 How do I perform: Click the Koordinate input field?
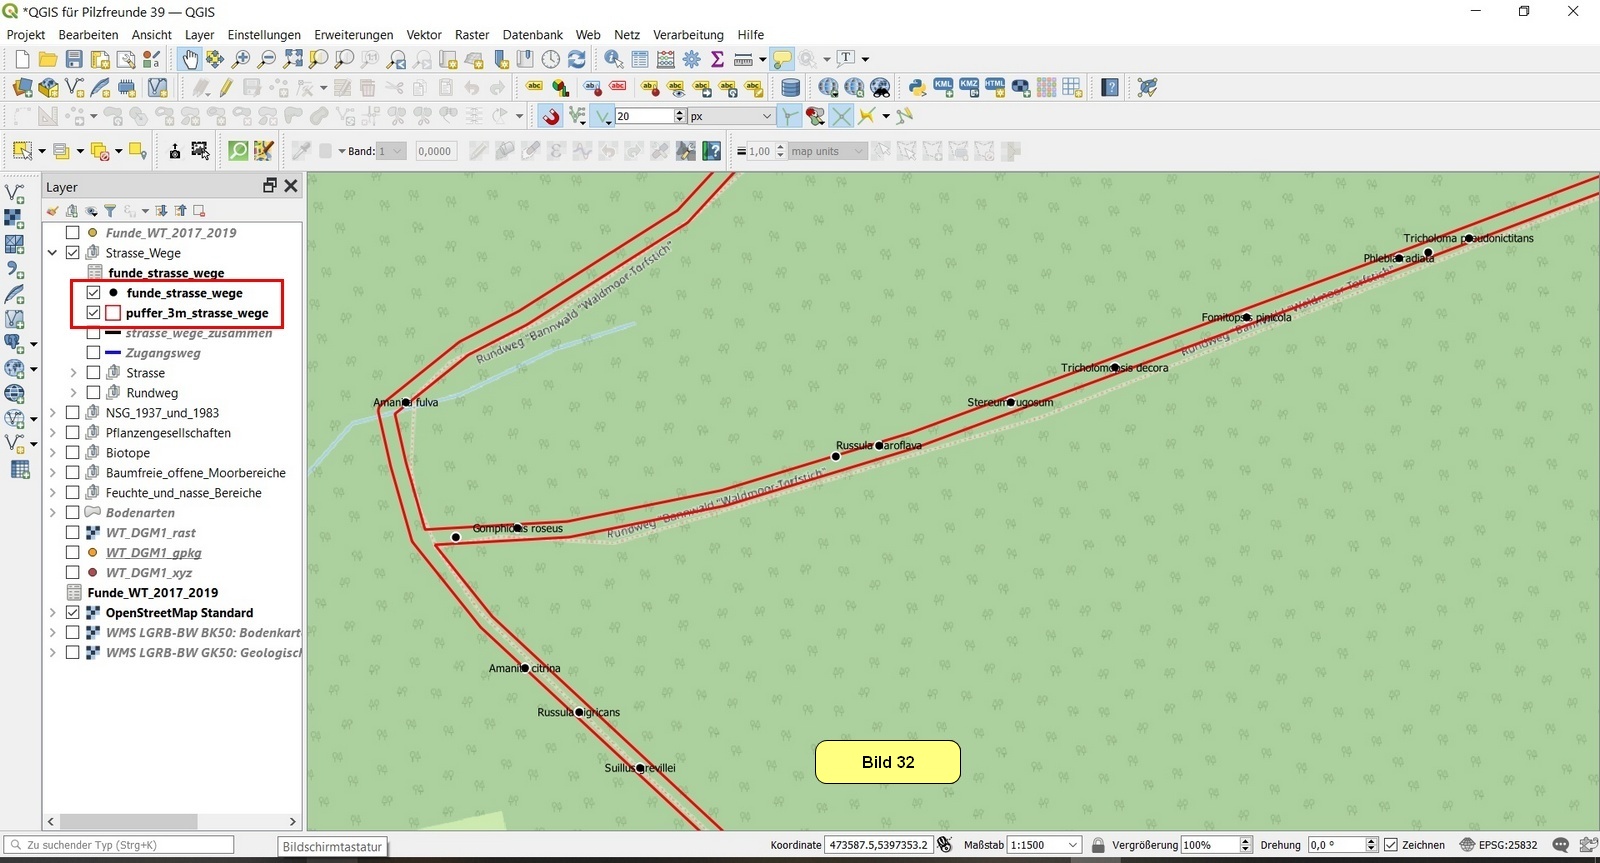coord(879,845)
